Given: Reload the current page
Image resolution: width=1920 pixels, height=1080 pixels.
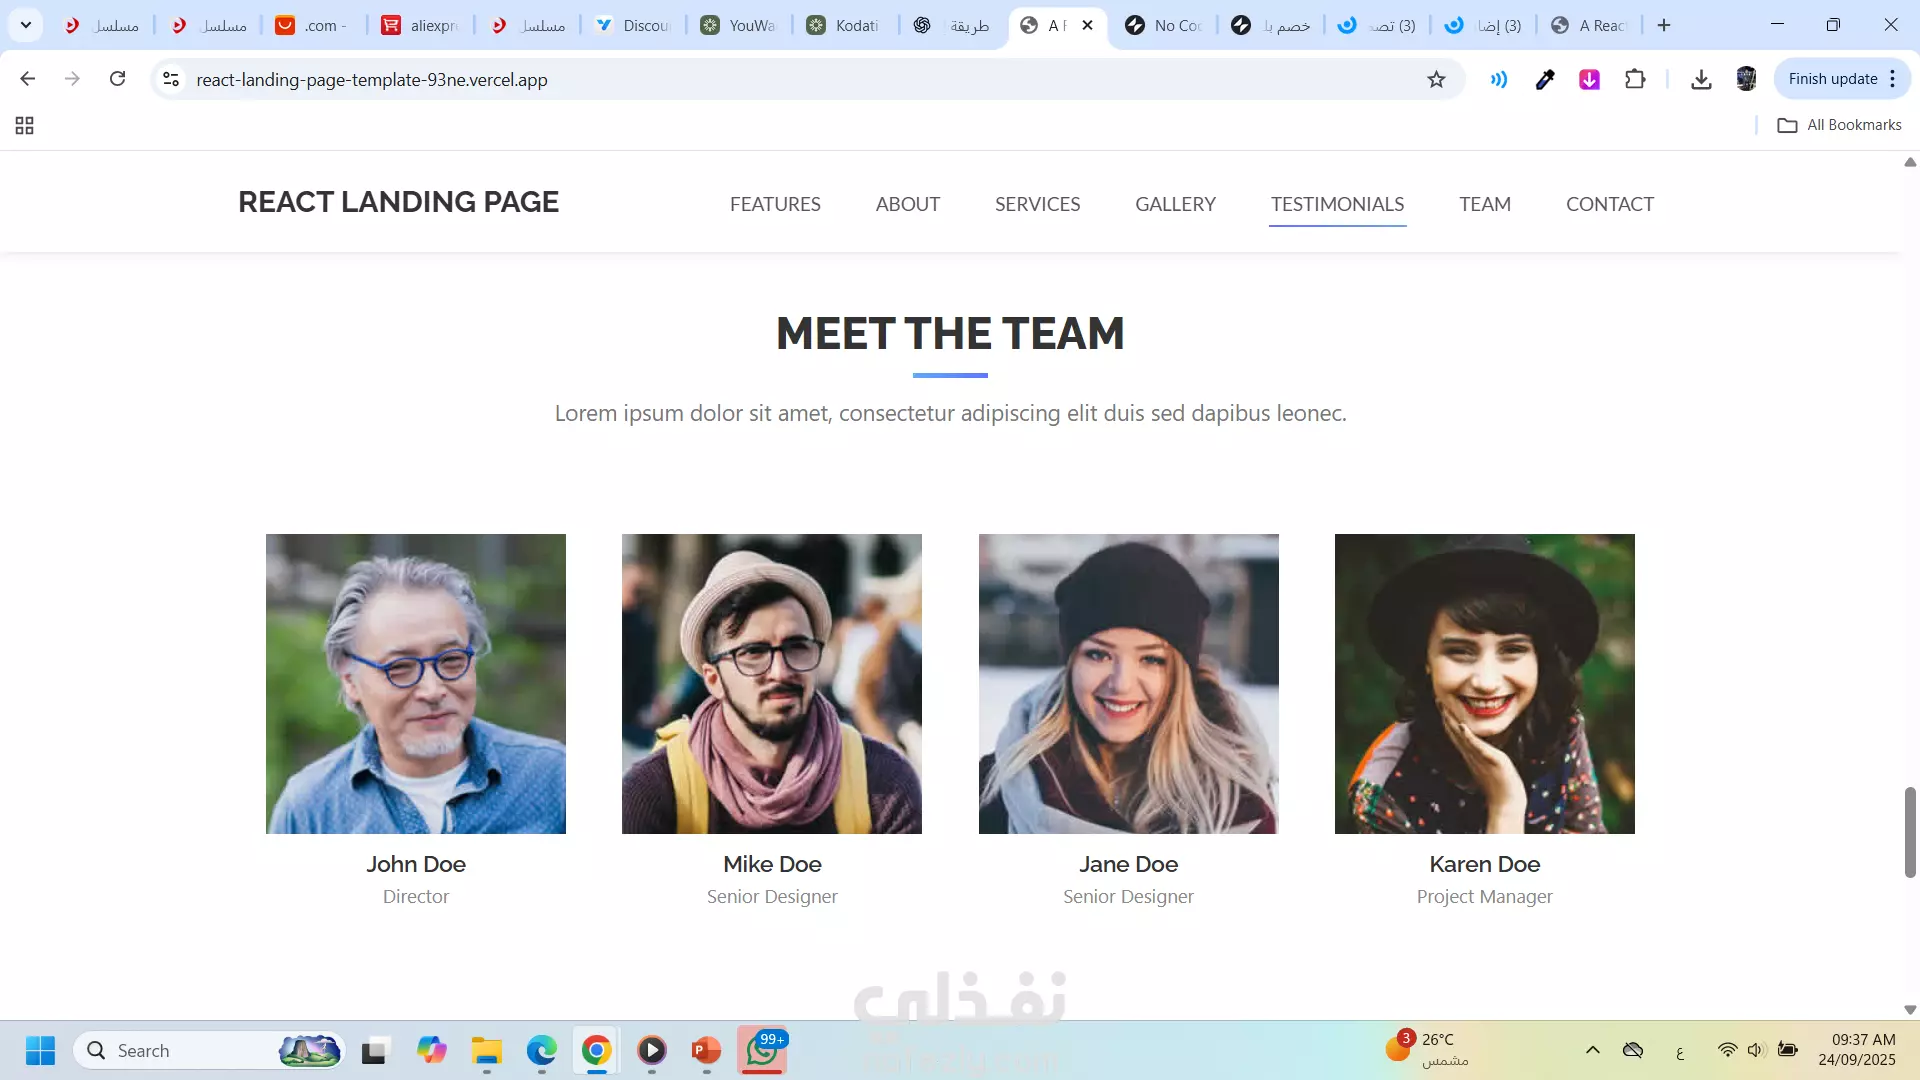Looking at the screenshot, I should pyautogui.click(x=117, y=79).
